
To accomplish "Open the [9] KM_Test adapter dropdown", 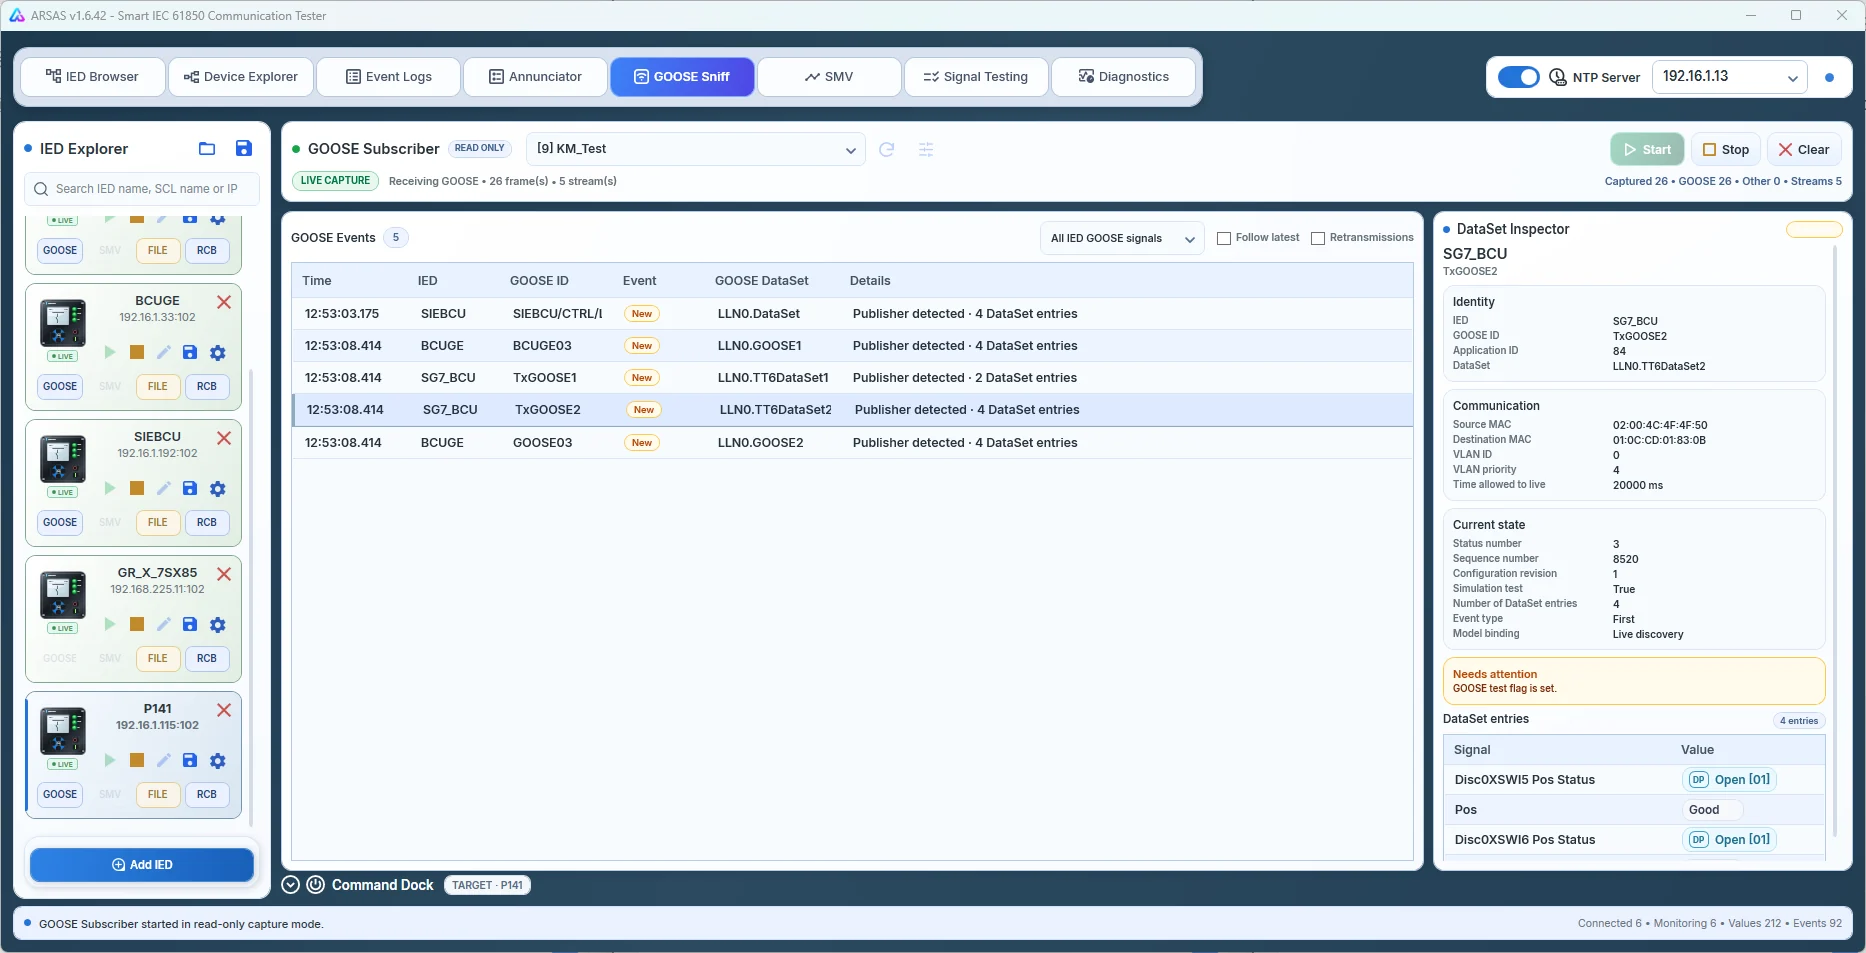I will pyautogui.click(x=696, y=149).
